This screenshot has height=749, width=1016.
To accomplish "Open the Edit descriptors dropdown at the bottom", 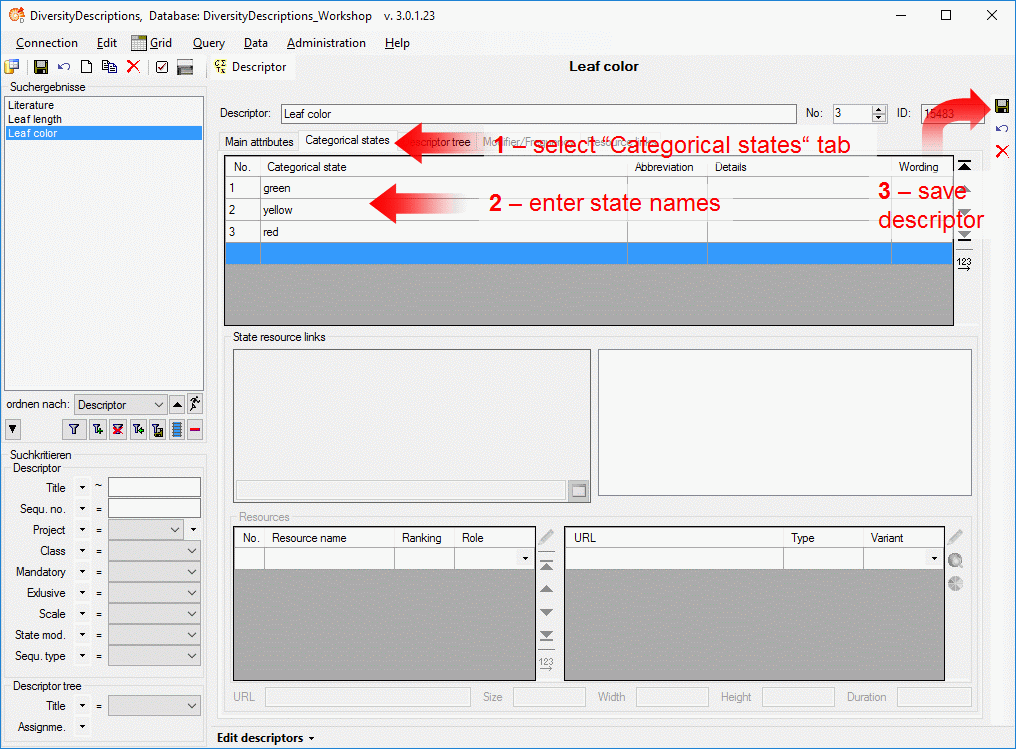I will coord(266,738).
